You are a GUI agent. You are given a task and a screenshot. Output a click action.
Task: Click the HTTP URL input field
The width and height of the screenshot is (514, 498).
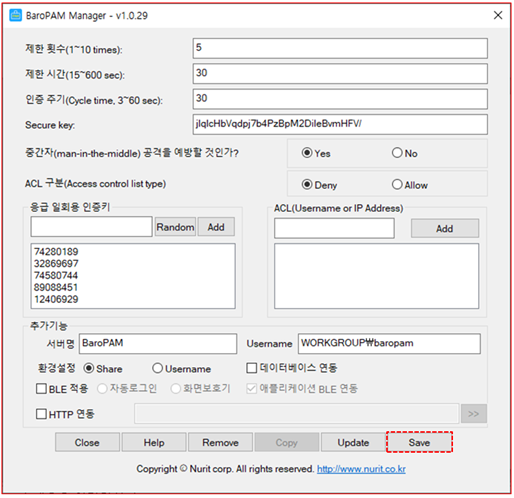297,414
